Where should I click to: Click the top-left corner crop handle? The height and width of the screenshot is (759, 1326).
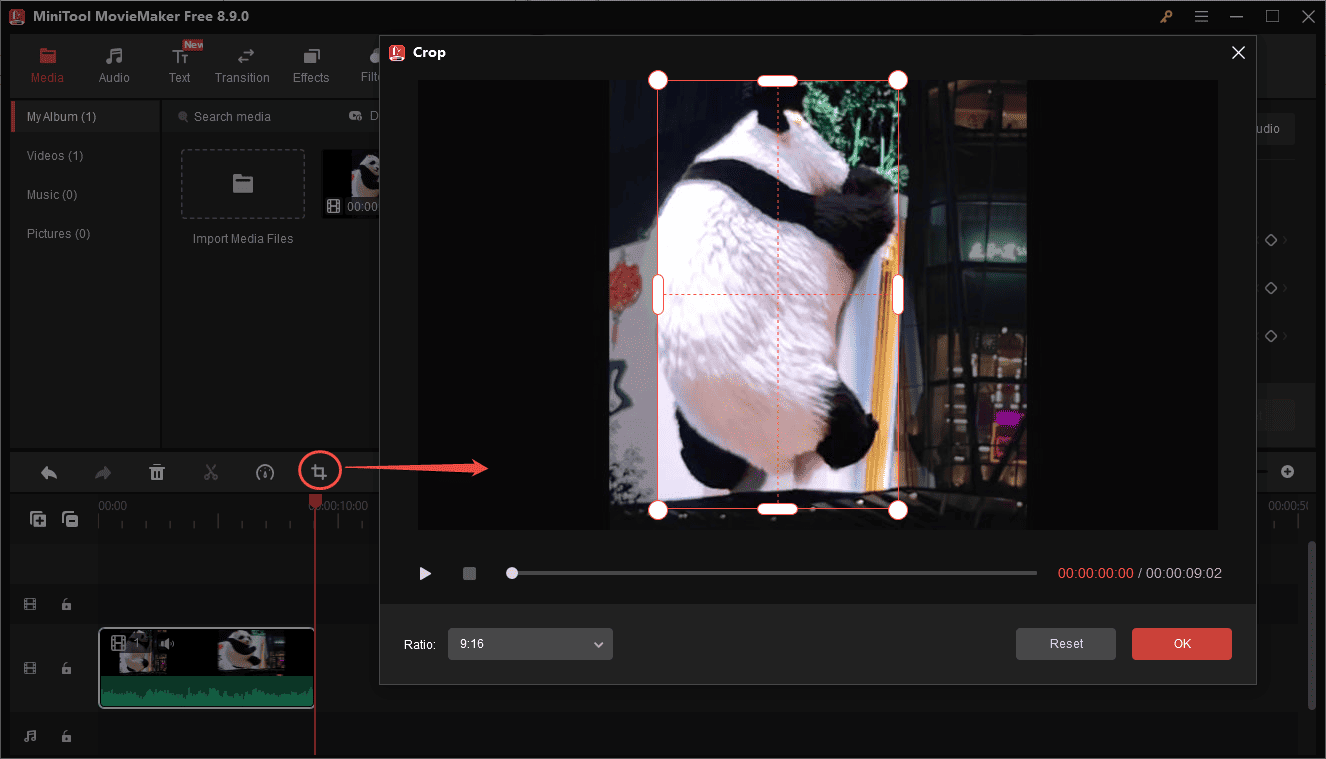tap(658, 80)
